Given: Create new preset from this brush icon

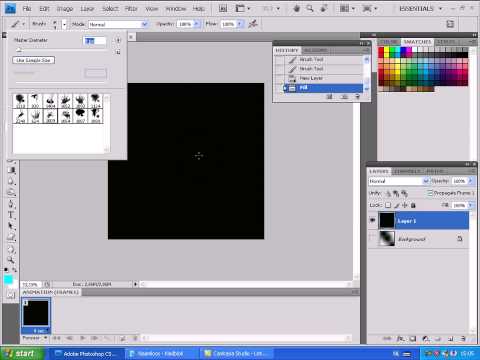Looking at the screenshot, I should [x=118, y=52].
